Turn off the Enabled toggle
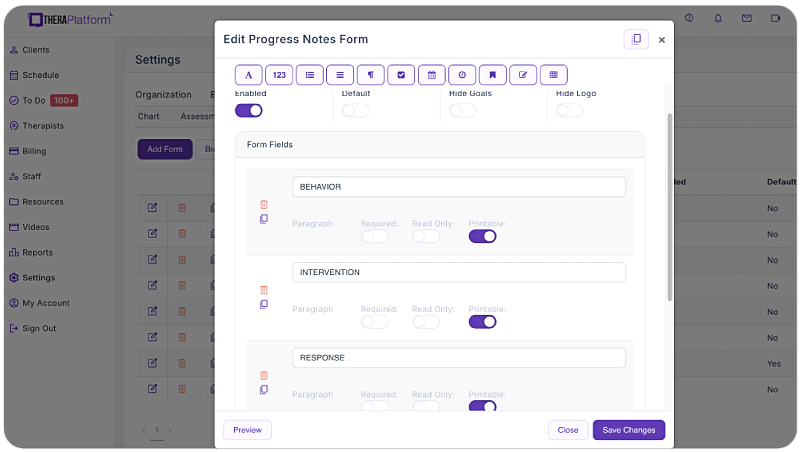 [248, 111]
